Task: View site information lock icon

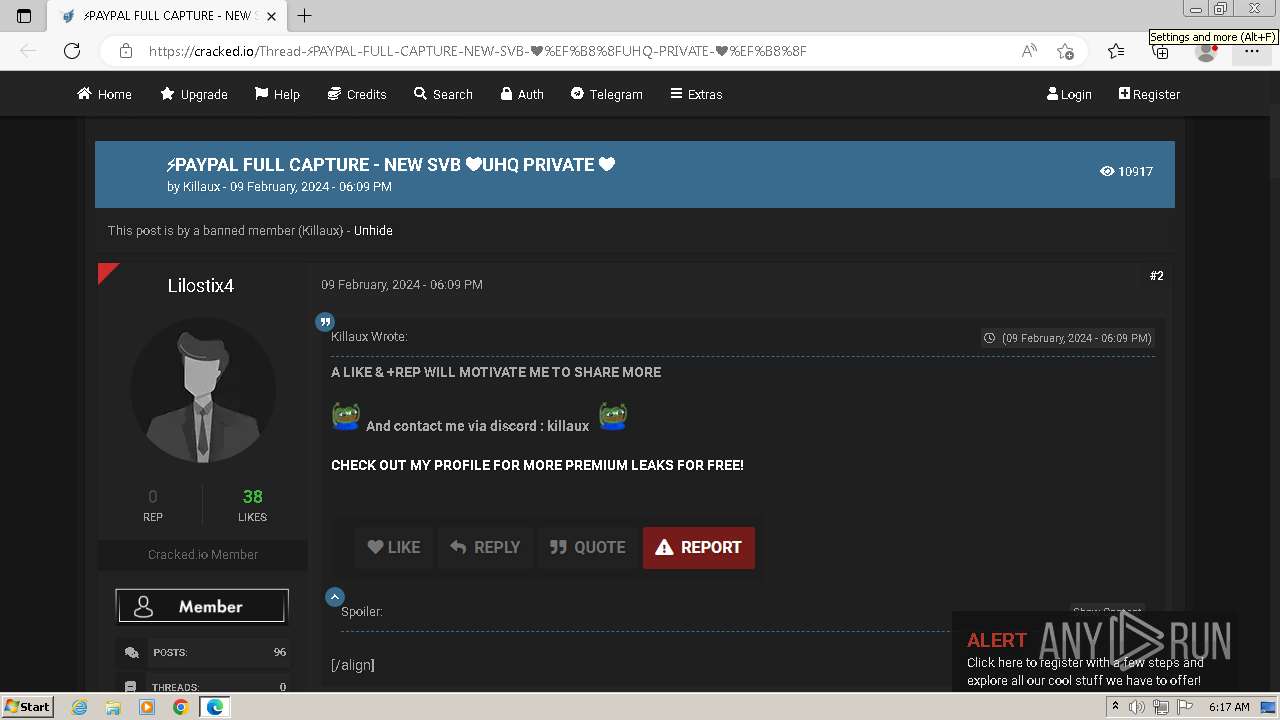Action: point(125,51)
